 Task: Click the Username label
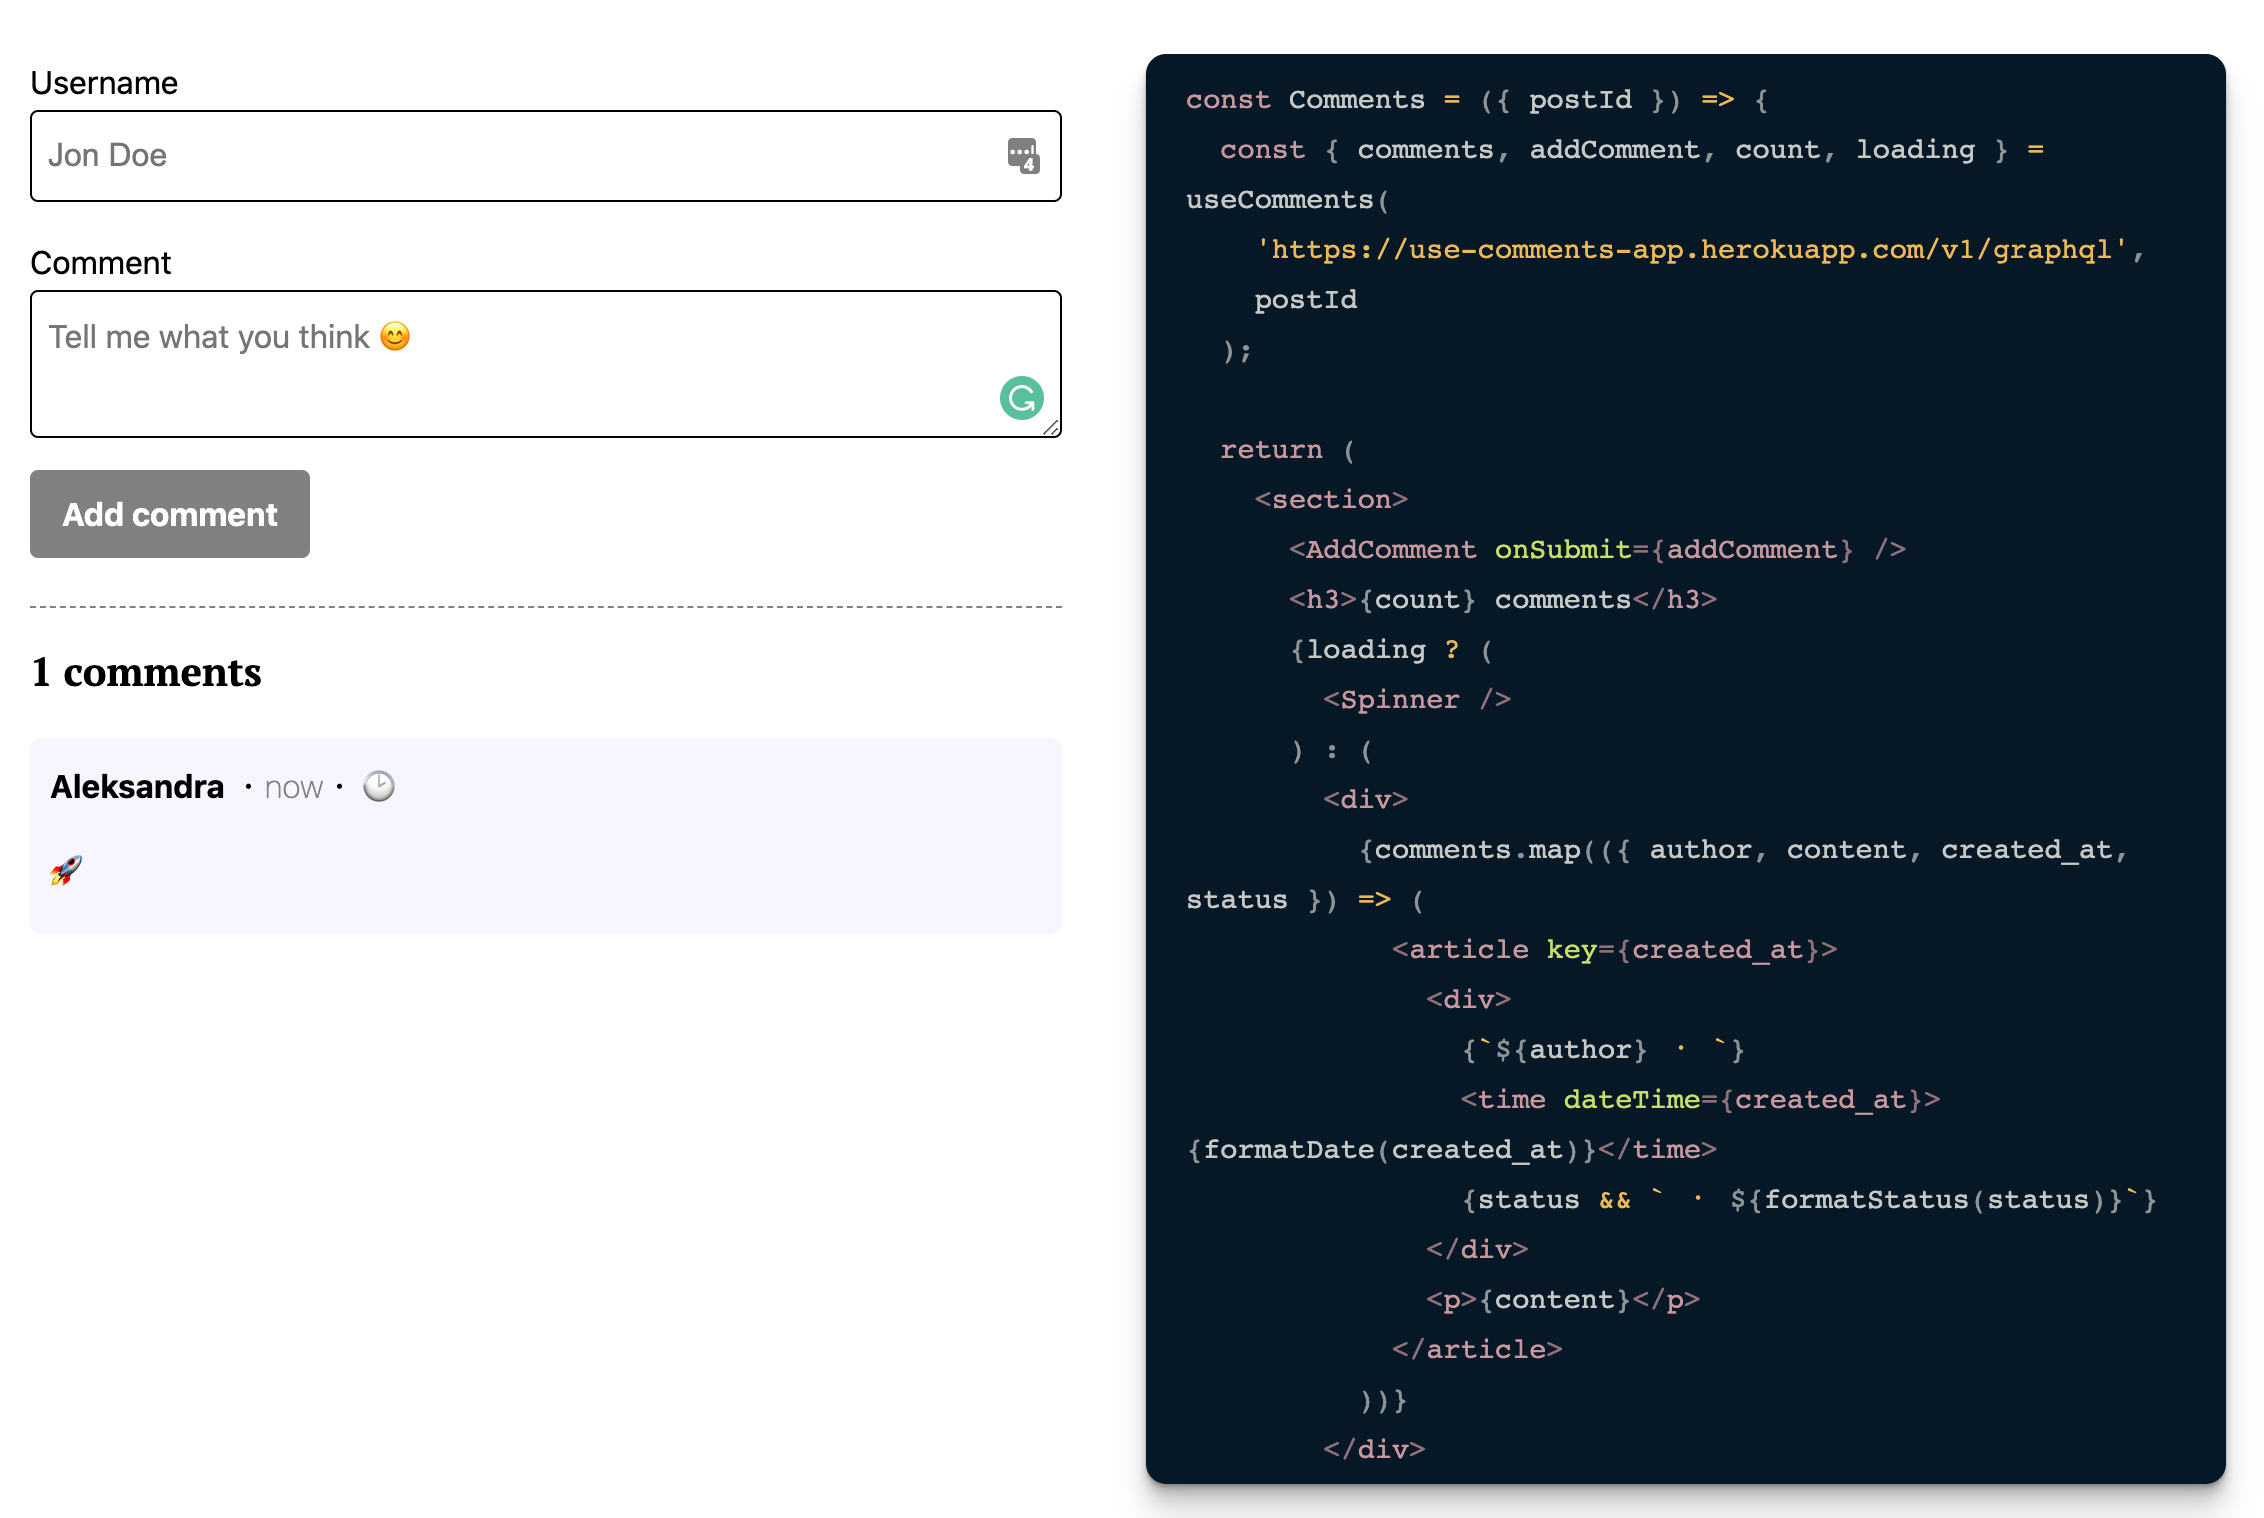(x=104, y=83)
